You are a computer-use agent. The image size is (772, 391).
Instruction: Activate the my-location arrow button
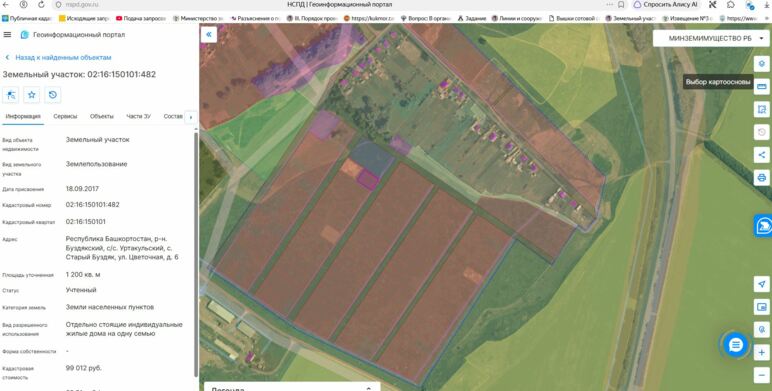point(762,284)
